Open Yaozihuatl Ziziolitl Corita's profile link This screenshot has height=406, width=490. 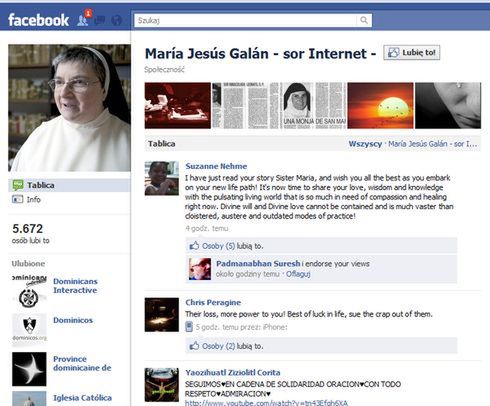(233, 372)
